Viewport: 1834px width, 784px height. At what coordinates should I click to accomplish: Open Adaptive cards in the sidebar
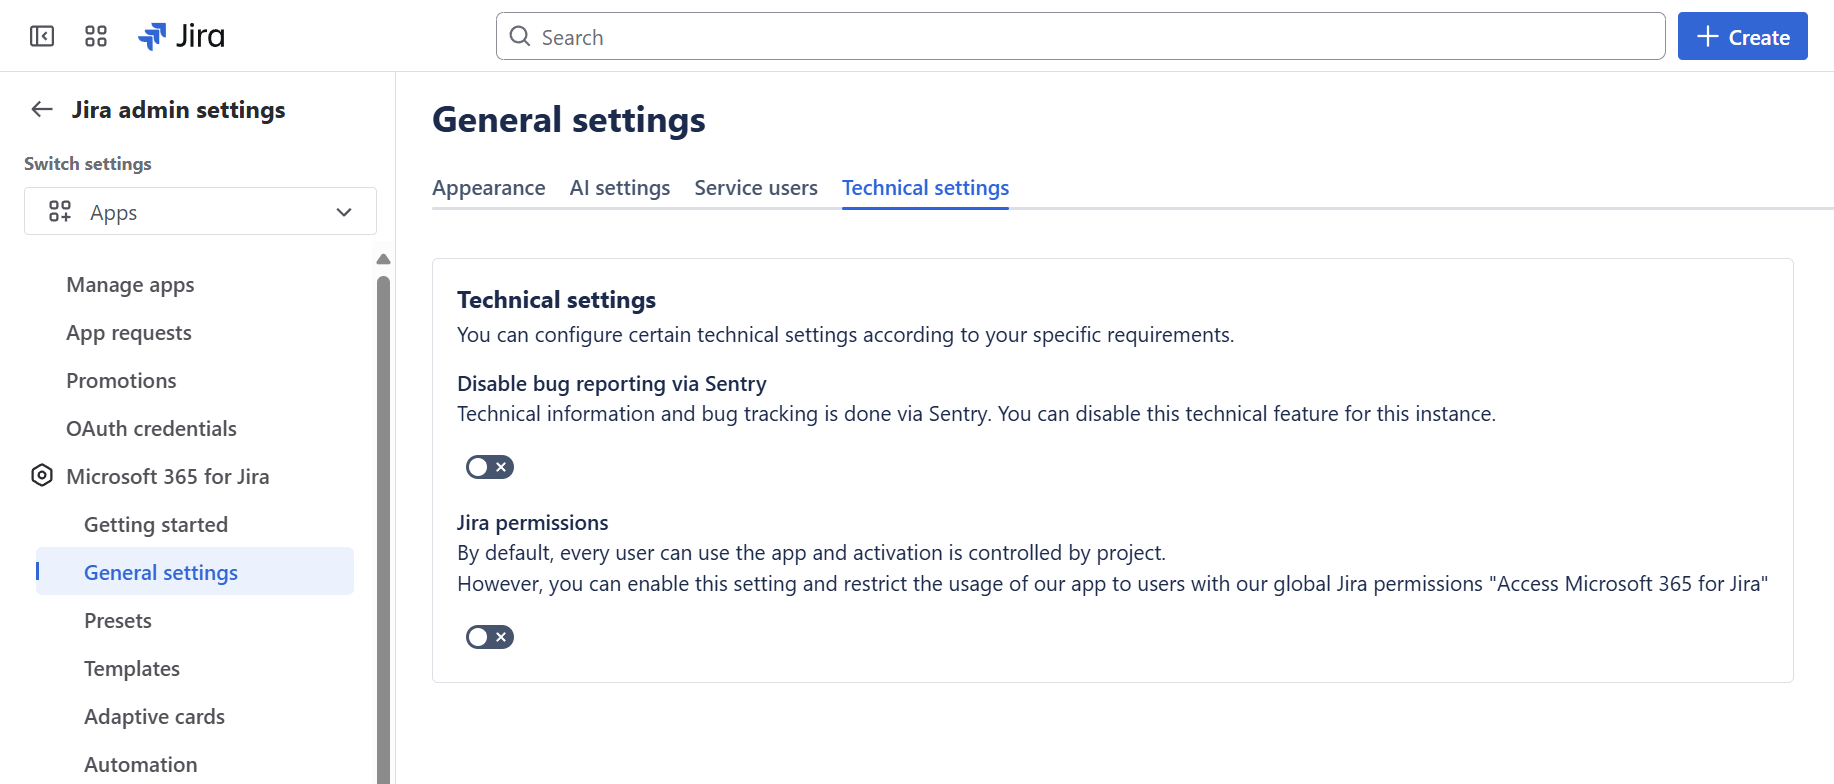(154, 717)
